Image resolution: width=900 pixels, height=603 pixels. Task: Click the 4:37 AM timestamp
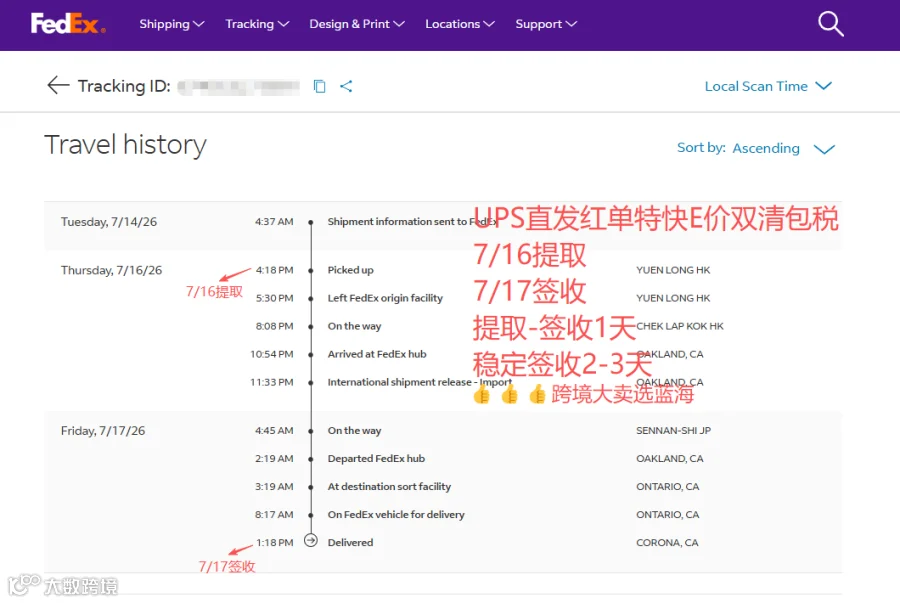pos(274,221)
